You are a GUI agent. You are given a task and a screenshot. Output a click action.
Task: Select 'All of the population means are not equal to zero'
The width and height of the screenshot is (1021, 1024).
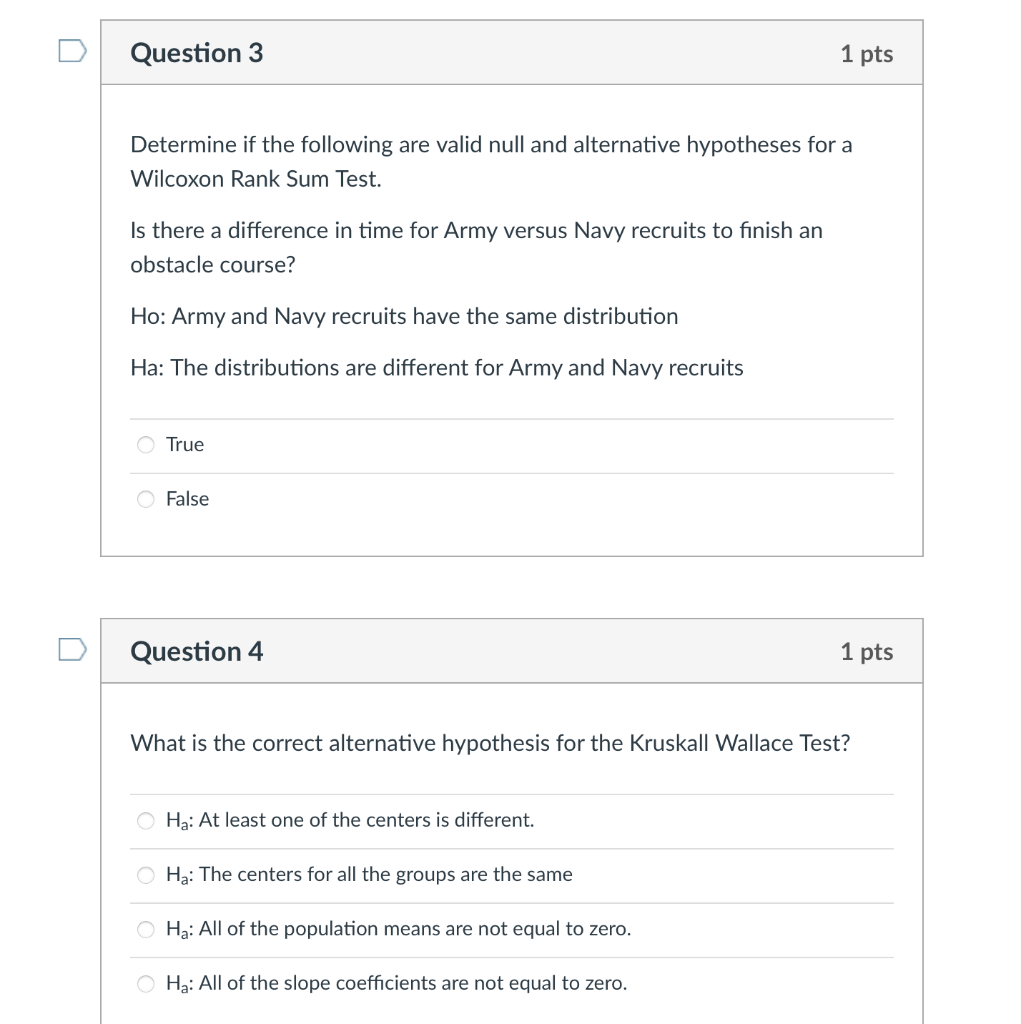click(145, 929)
